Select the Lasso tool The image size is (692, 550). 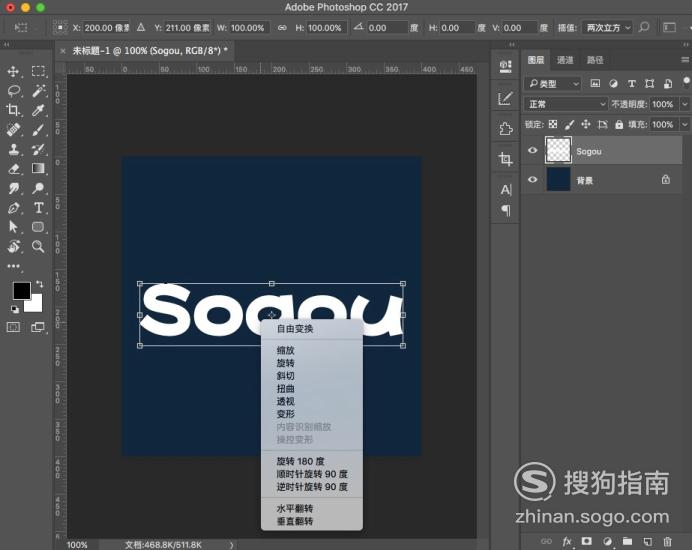pyautogui.click(x=14, y=91)
